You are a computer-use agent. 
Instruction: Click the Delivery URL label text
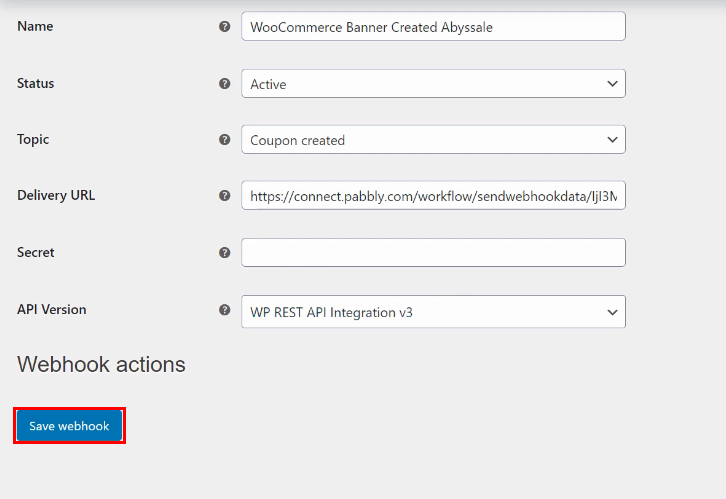[x=55, y=195]
